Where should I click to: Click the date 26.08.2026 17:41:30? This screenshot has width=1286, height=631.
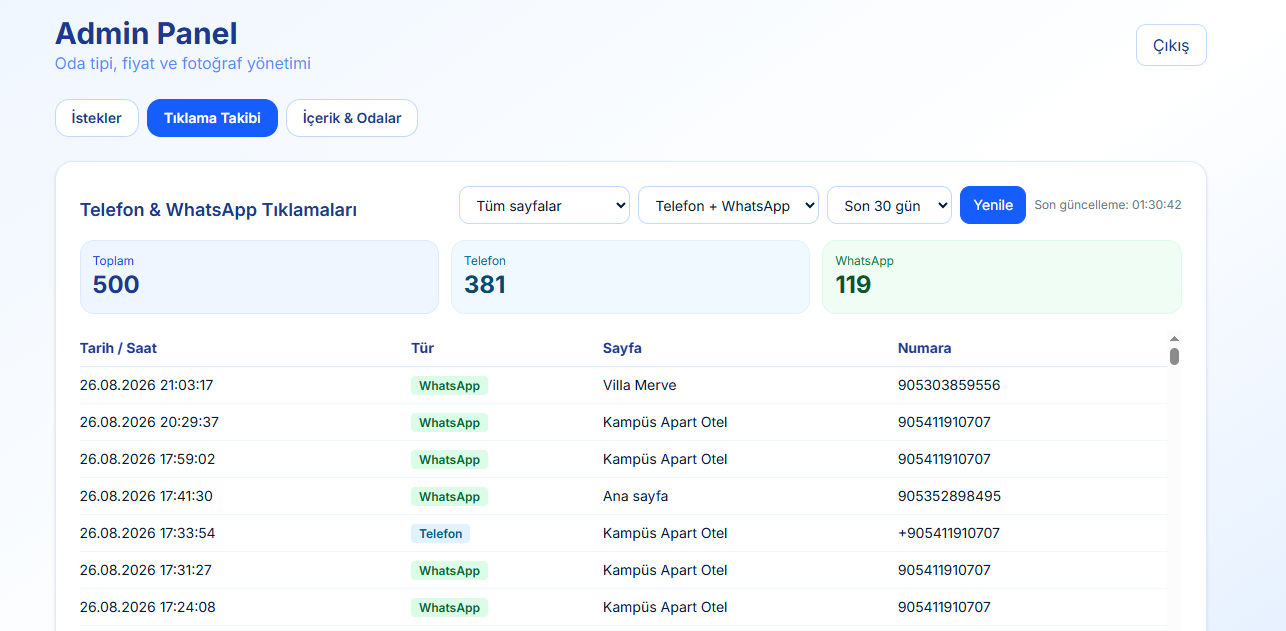coord(146,496)
